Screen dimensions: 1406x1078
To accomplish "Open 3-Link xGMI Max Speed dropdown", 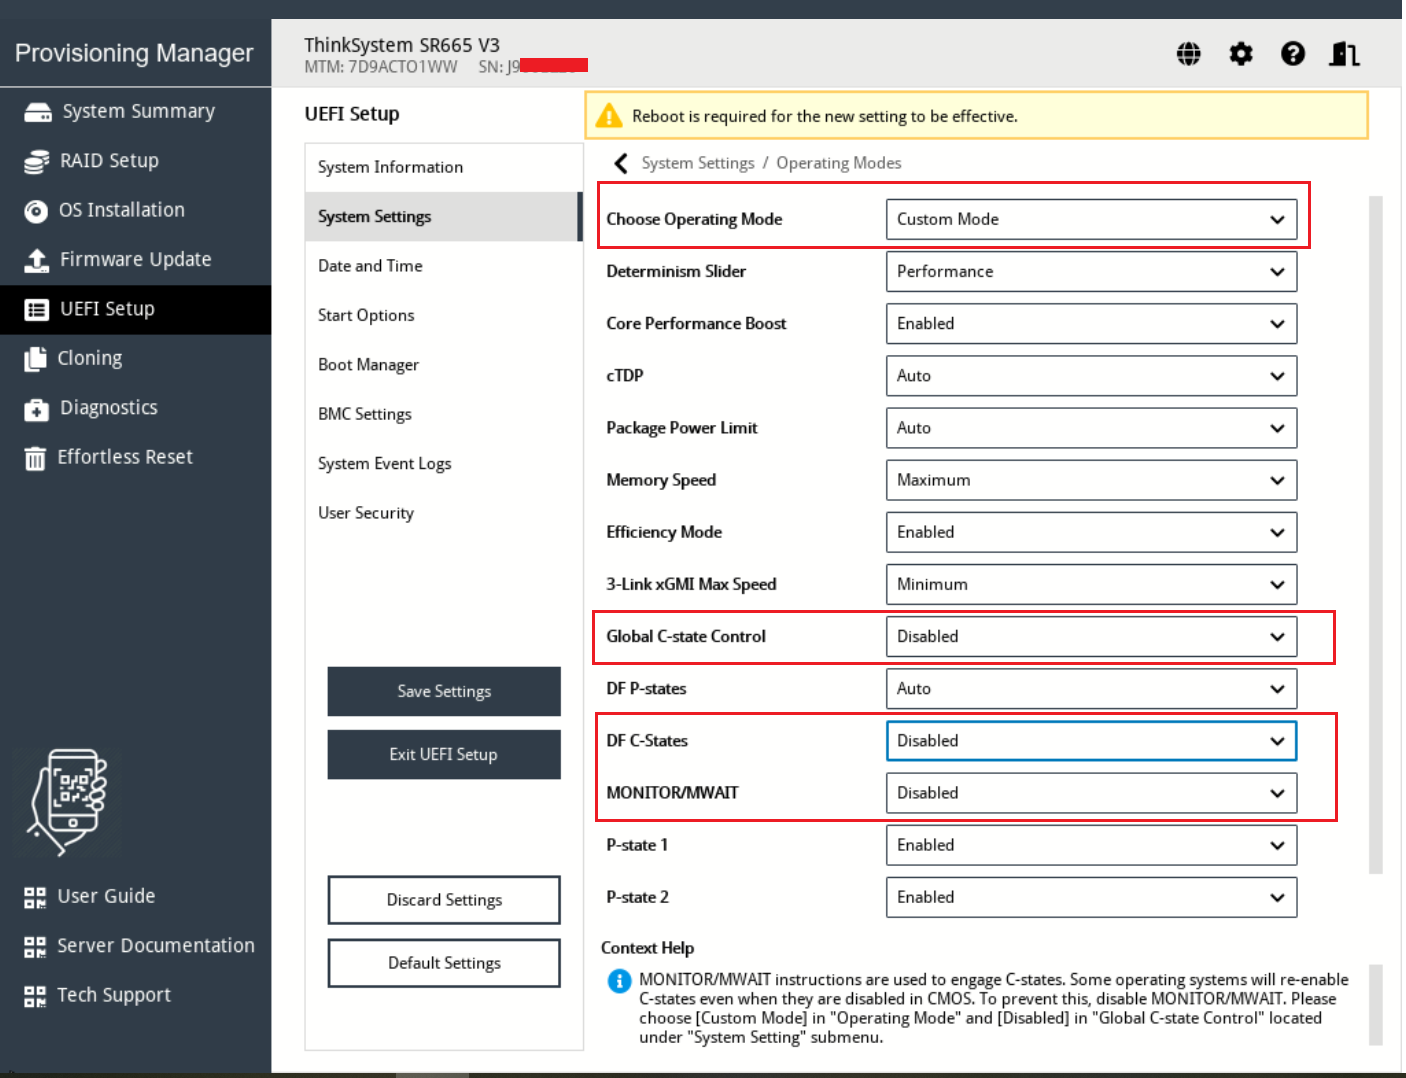I will 1091,584.
